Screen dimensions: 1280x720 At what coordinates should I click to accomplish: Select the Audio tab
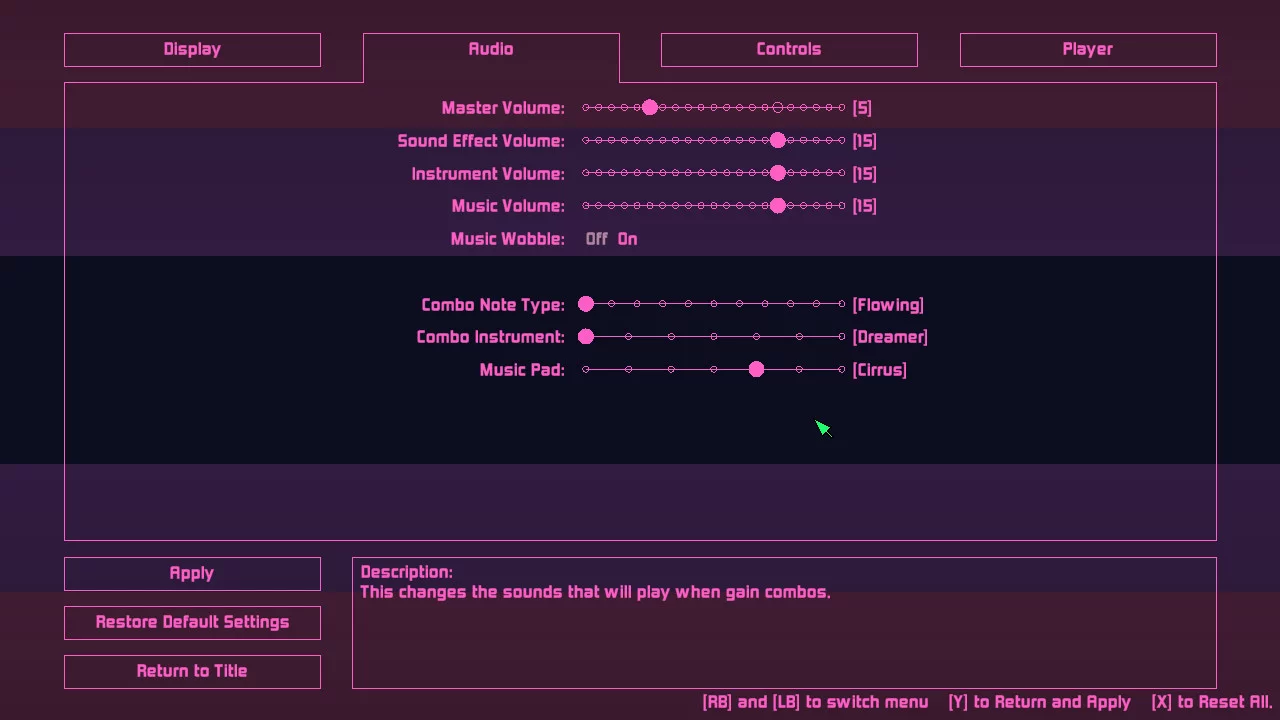coord(491,50)
